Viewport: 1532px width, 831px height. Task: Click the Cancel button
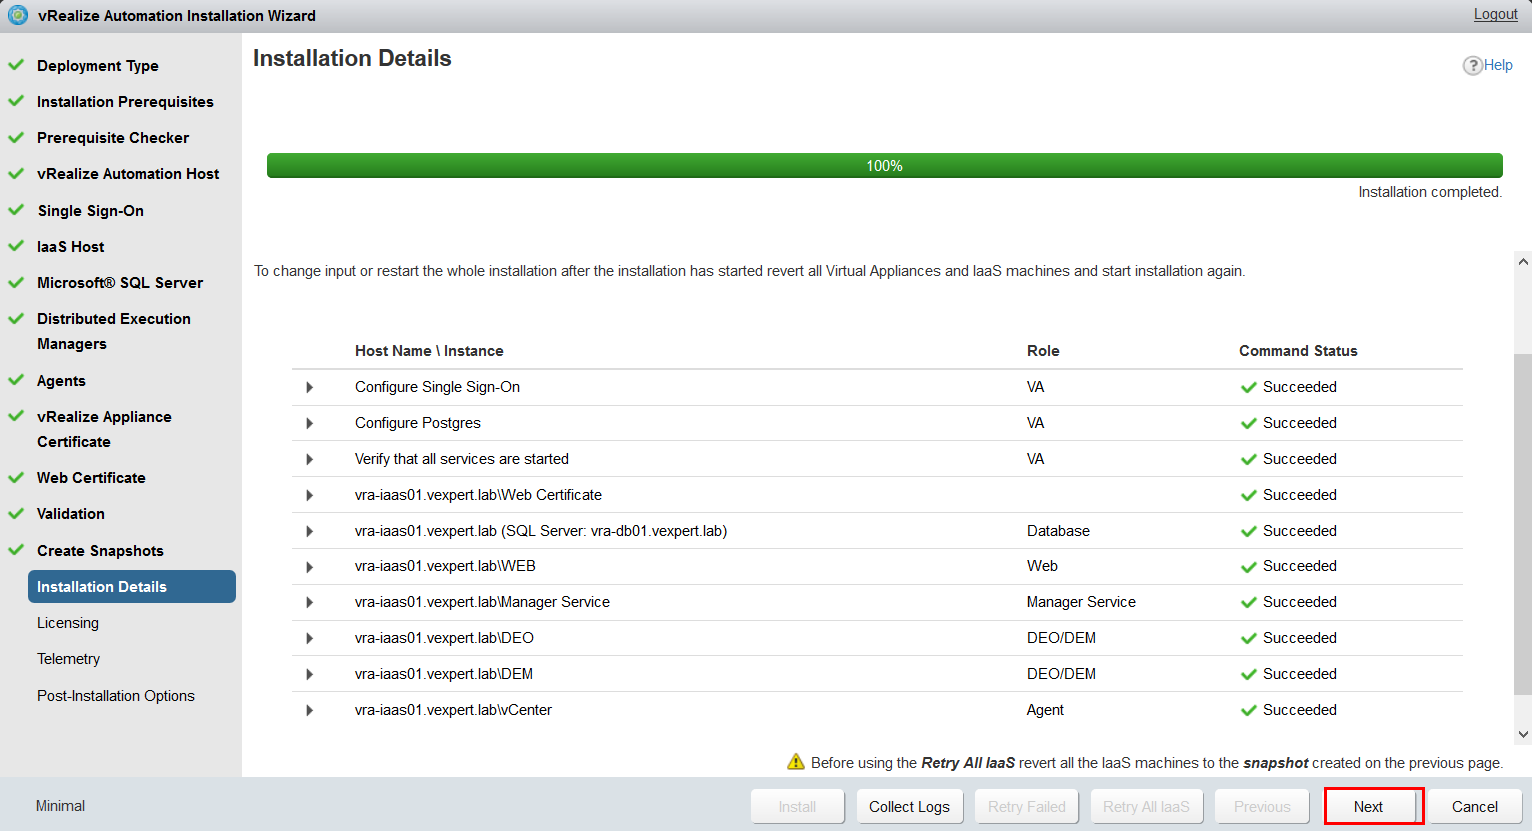1474,806
